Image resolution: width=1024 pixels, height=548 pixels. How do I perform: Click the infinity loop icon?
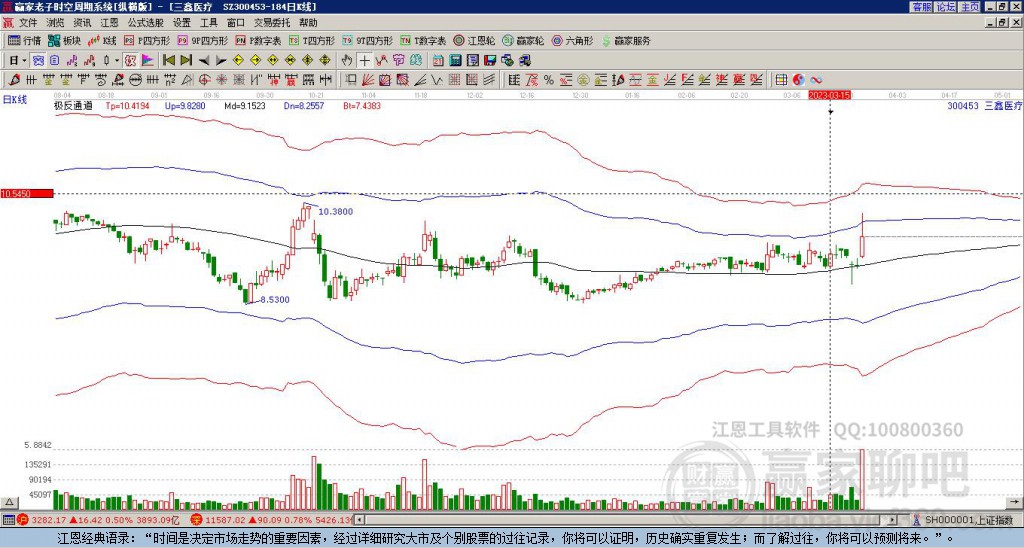click(816, 80)
